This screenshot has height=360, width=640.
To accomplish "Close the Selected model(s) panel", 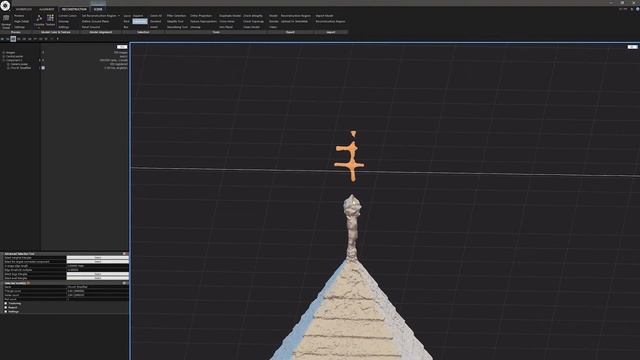I will click(125, 283).
